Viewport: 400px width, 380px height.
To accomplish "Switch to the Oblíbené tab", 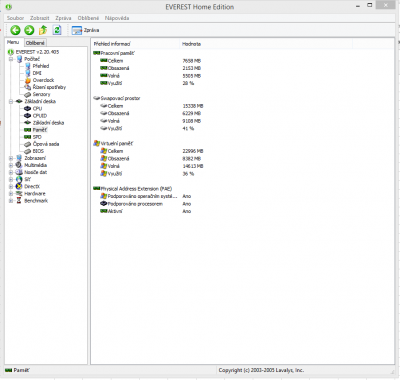I will 35,43.
